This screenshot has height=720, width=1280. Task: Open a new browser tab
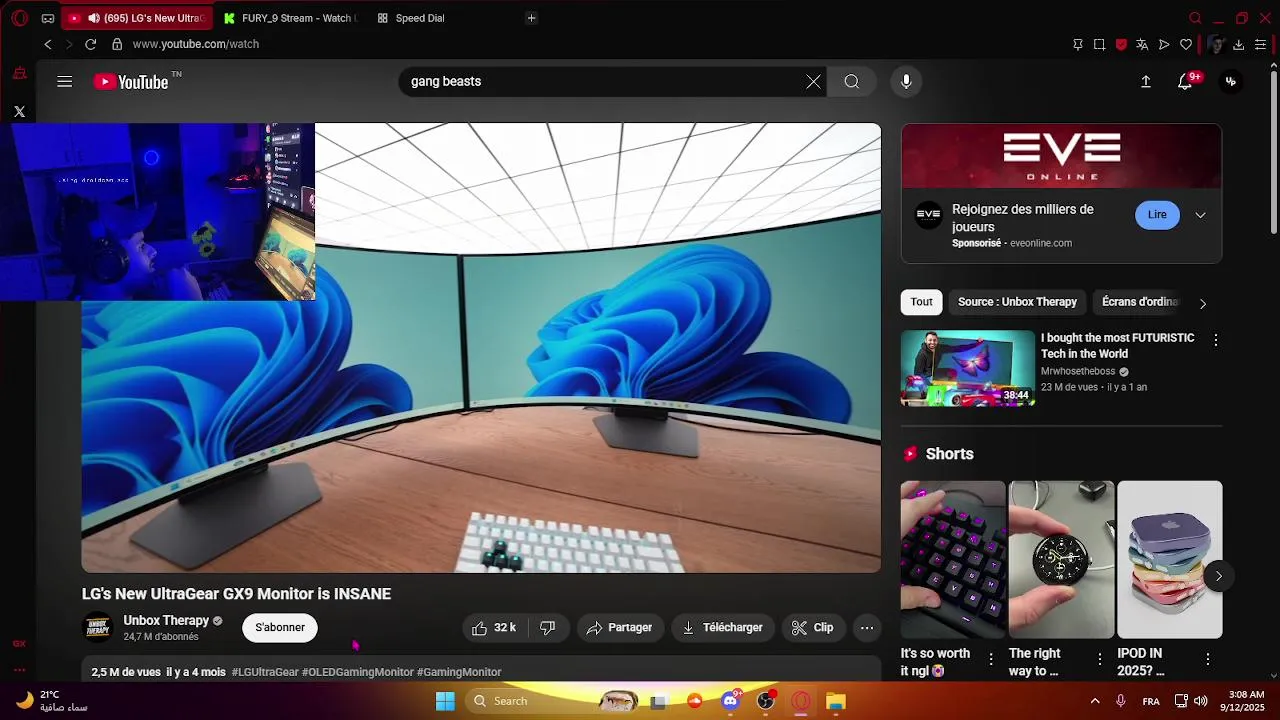click(x=531, y=18)
